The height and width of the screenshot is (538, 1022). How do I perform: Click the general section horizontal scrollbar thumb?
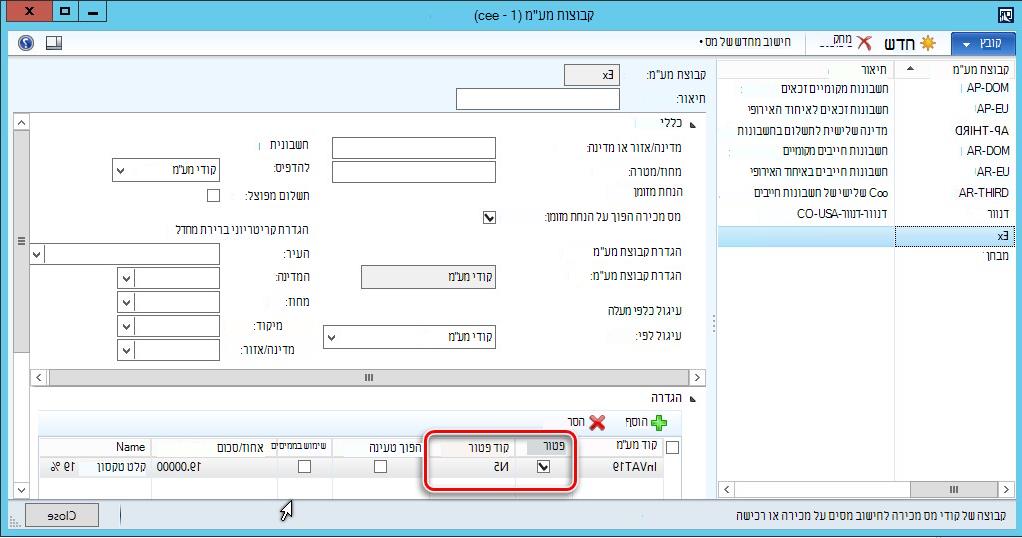[368, 378]
